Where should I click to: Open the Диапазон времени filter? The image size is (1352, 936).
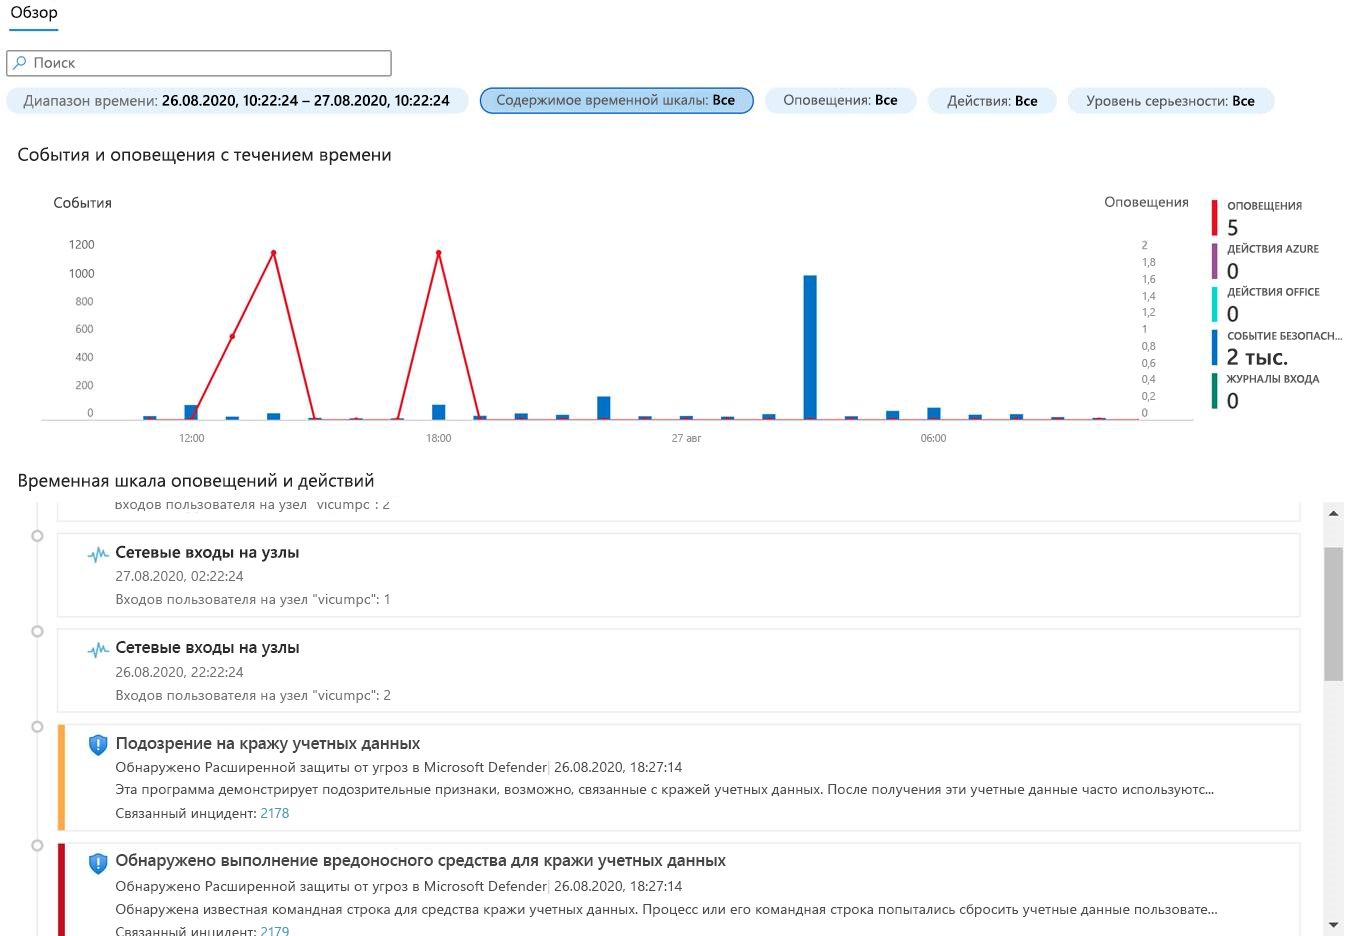pos(237,101)
